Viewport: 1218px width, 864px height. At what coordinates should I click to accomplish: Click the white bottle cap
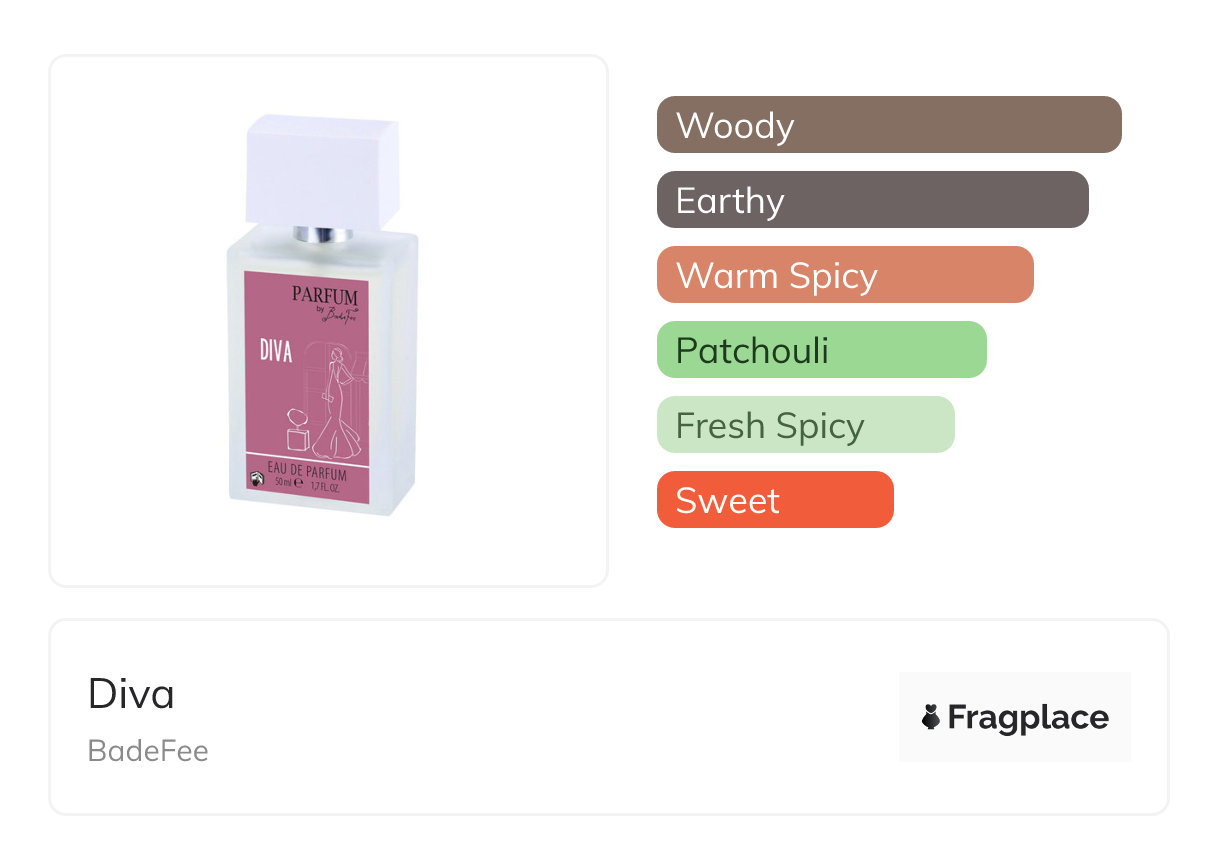322,166
